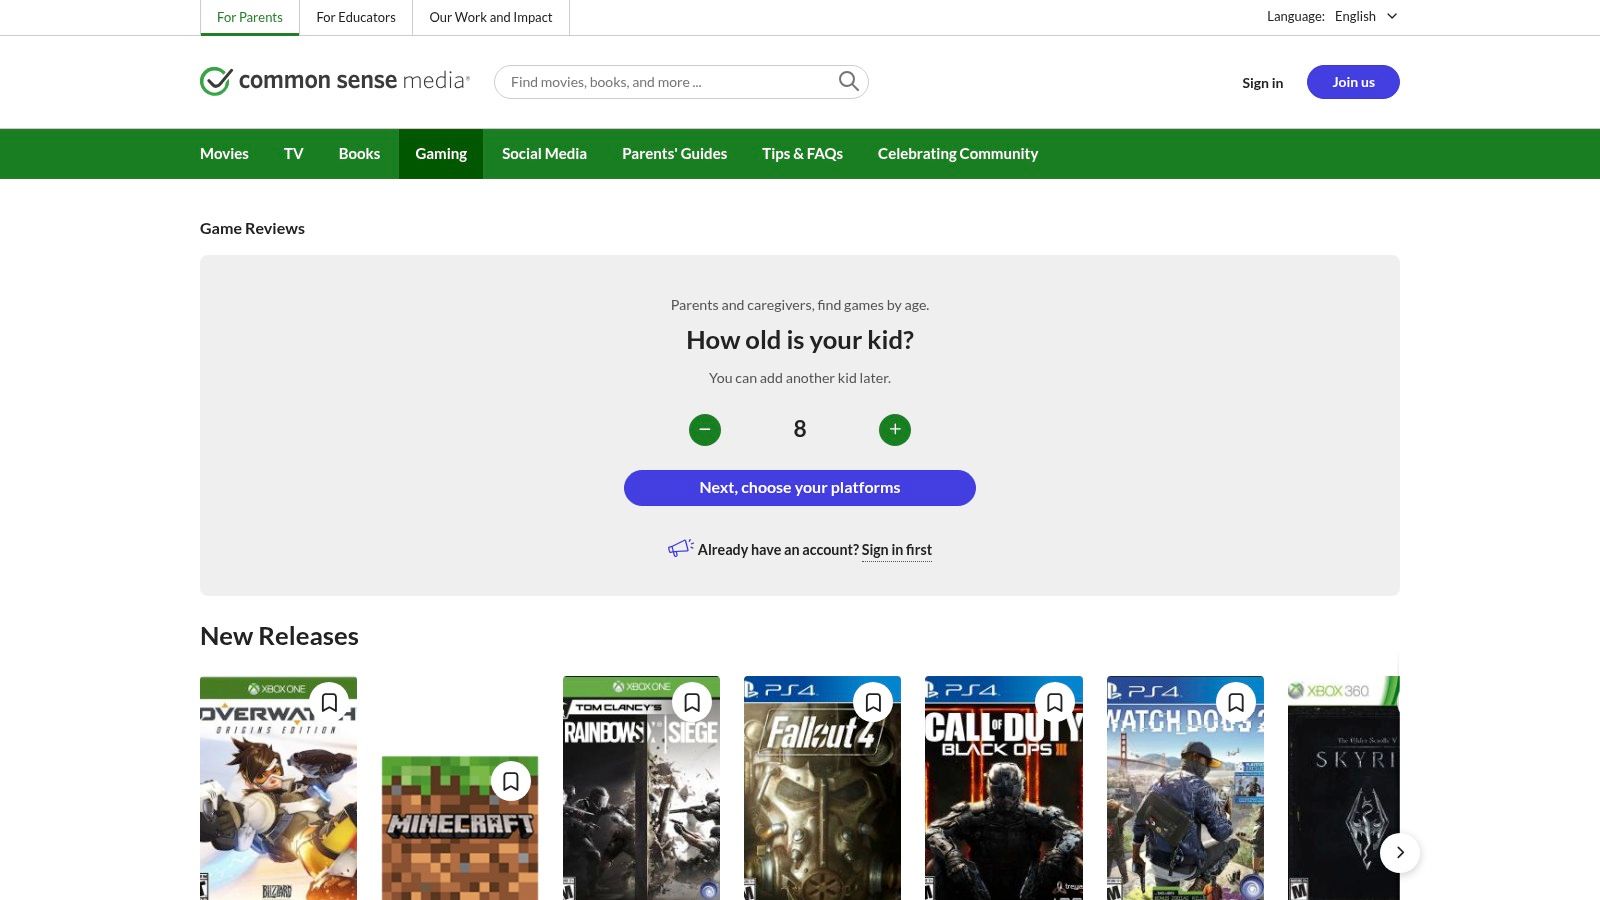1600x900 pixels.
Task: Open the Movies section in navigation
Action: [224, 153]
